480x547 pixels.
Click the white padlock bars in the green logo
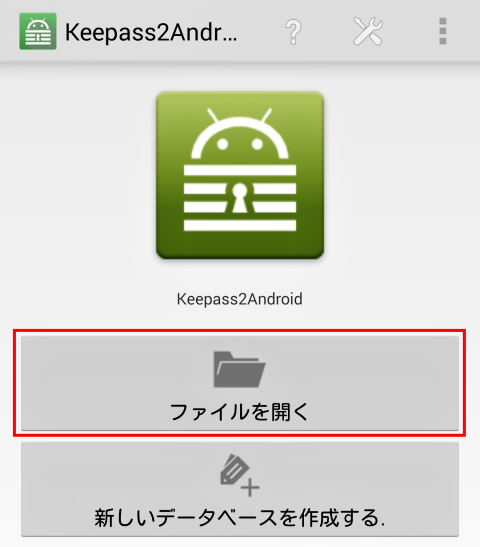click(x=240, y=198)
